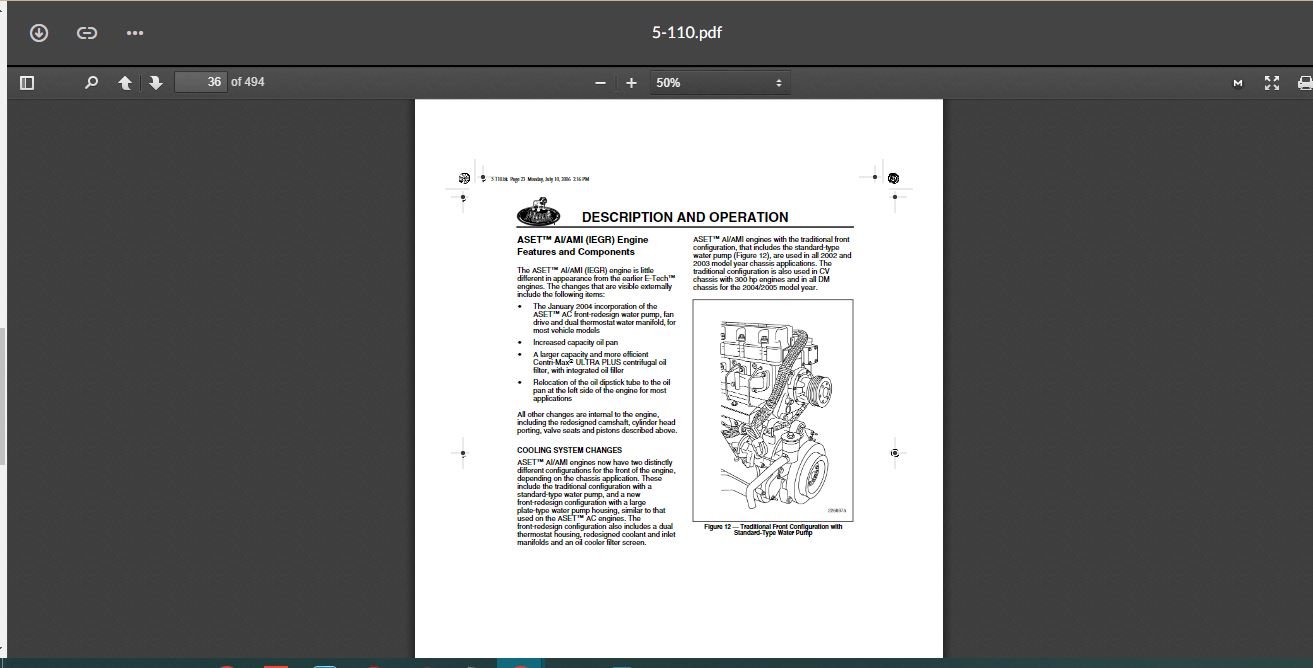Switch to fullscreen presentation mode
Viewport: 1313px width, 668px height.
pyautogui.click(x=1272, y=83)
